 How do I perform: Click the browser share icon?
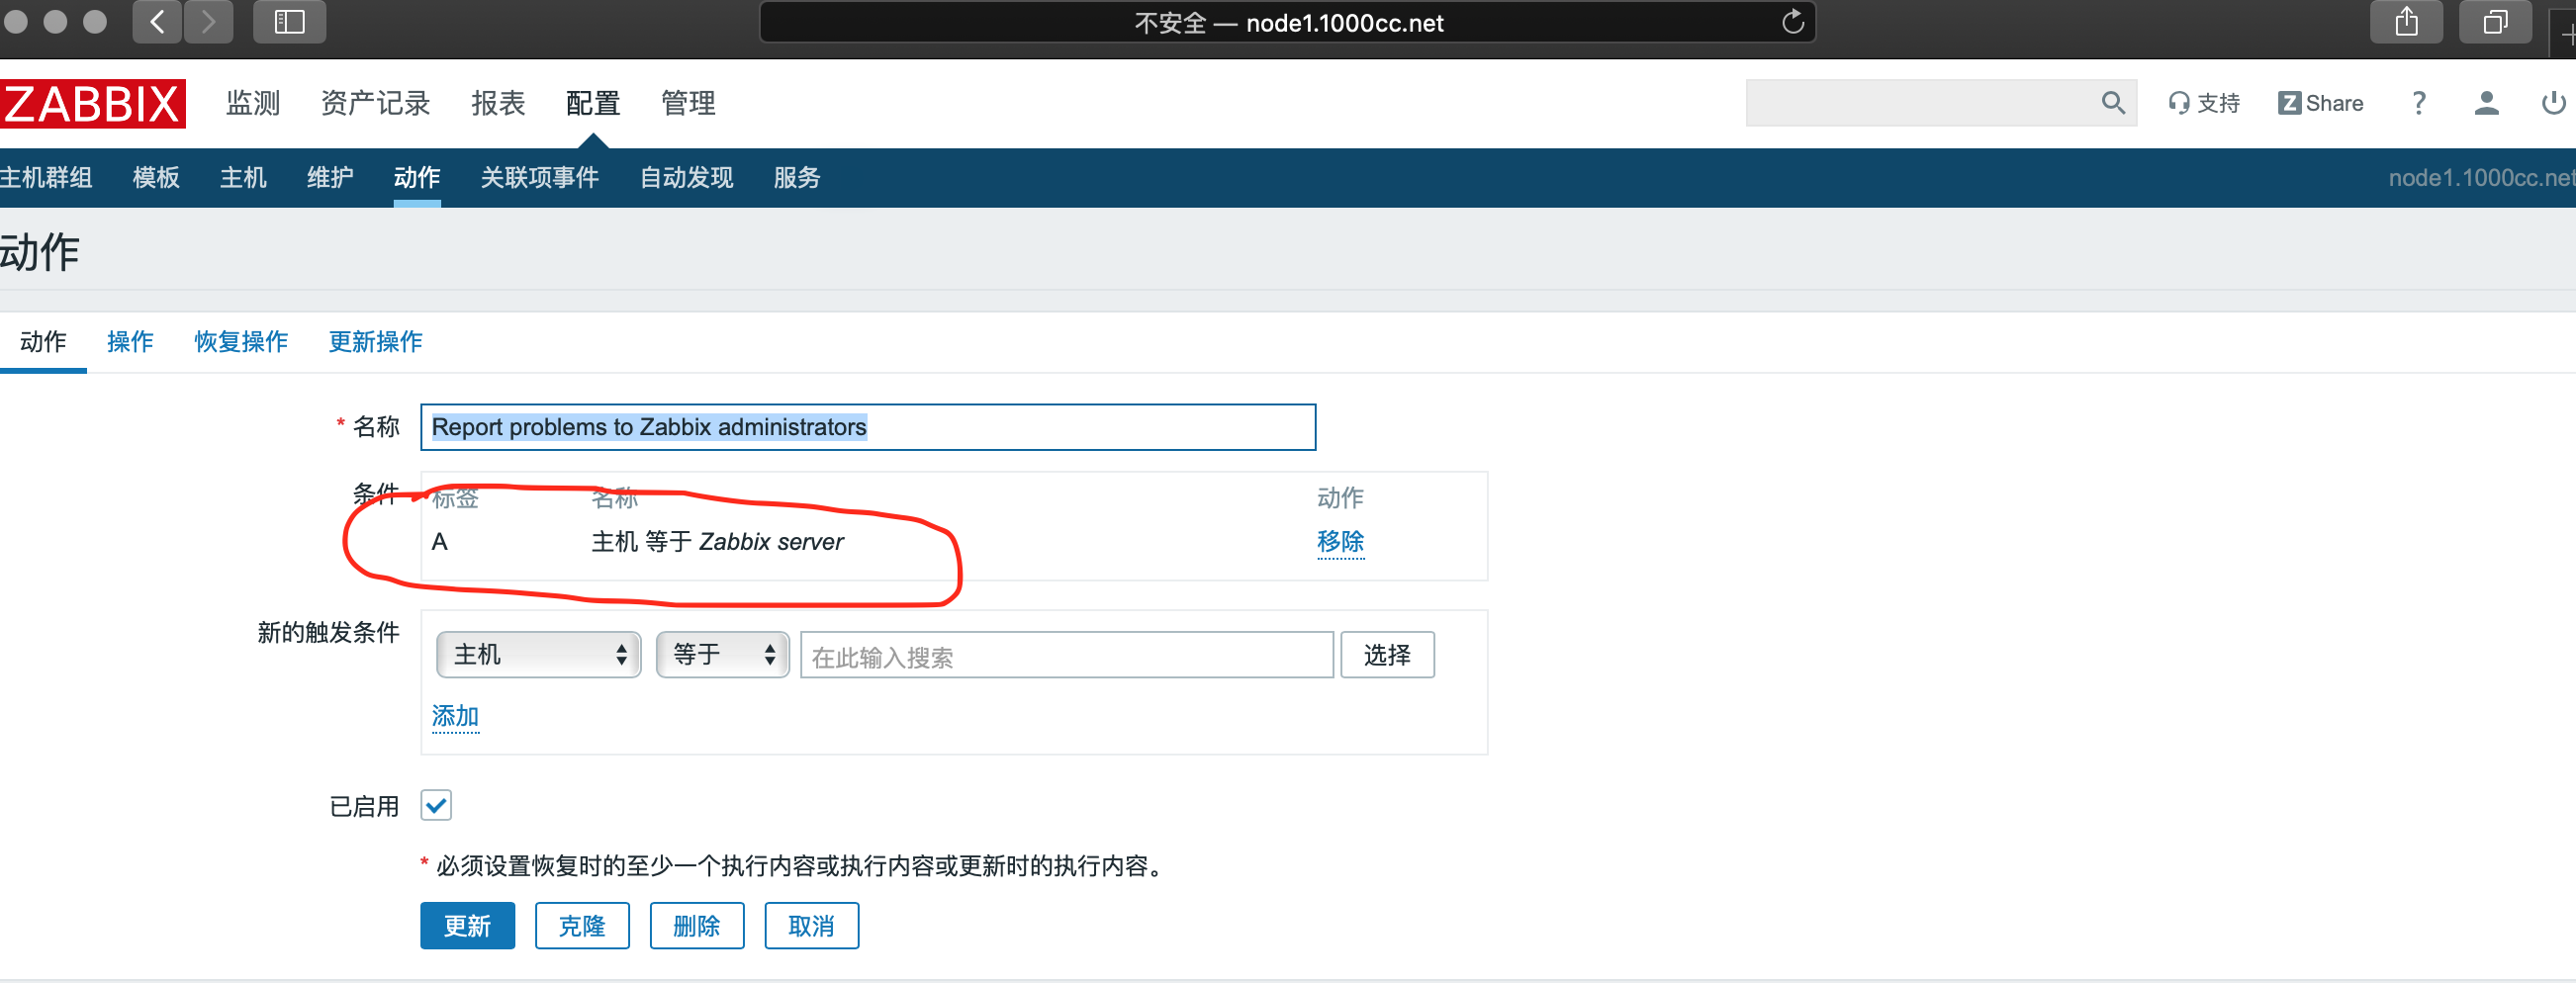(x=2406, y=22)
